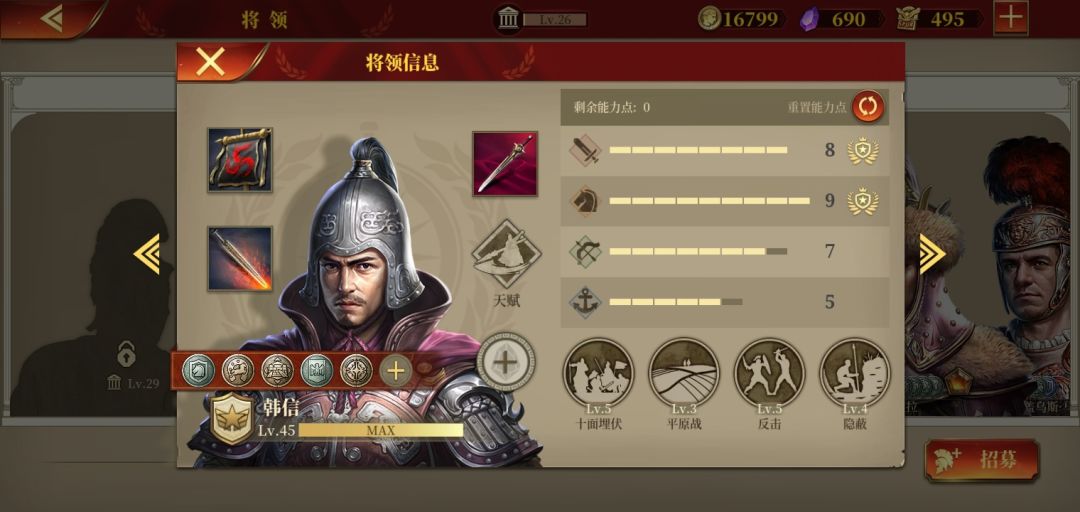Go to the previous general with left chevron
The image size is (1080, 512).
tap(147, 254)
